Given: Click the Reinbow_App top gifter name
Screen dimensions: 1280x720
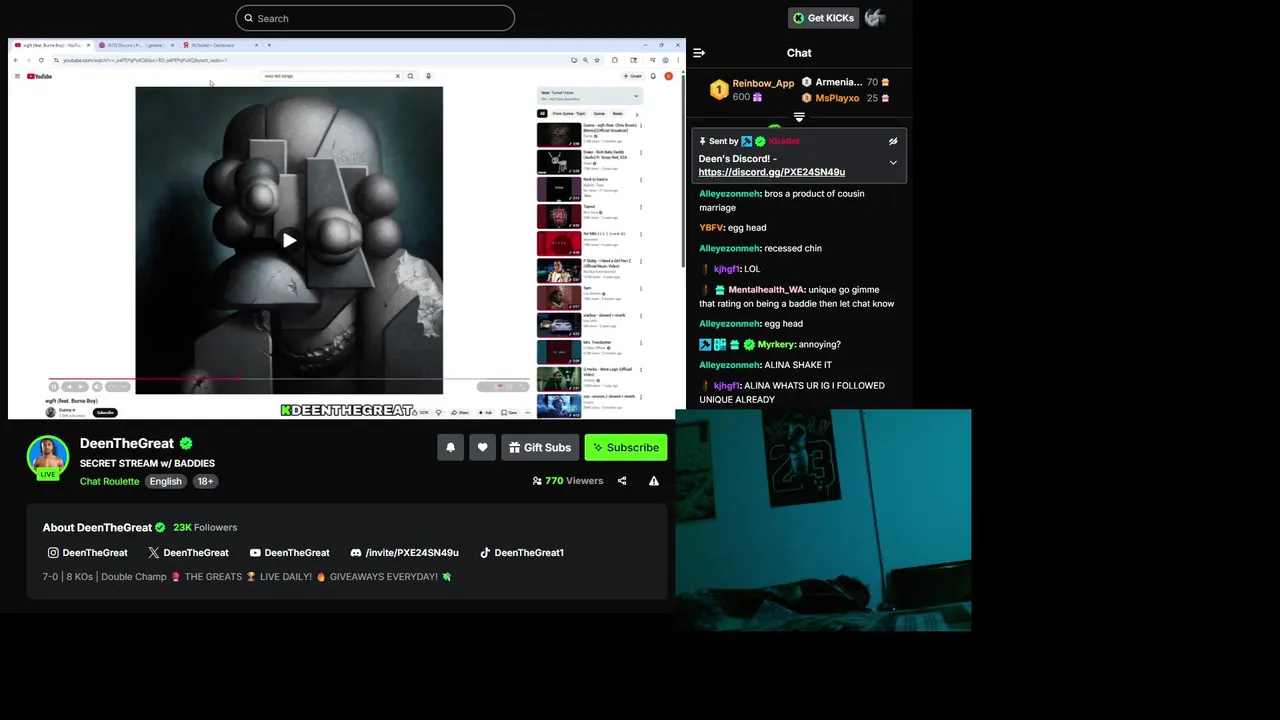Looking at the screenshot, I should [x=763, y=83].
